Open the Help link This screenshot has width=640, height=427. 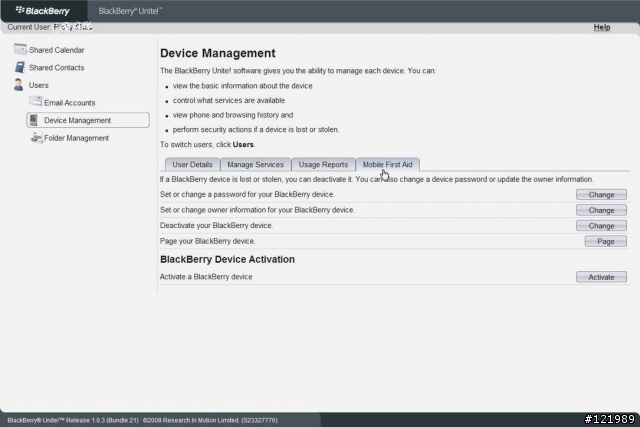[x=602, y=27]
